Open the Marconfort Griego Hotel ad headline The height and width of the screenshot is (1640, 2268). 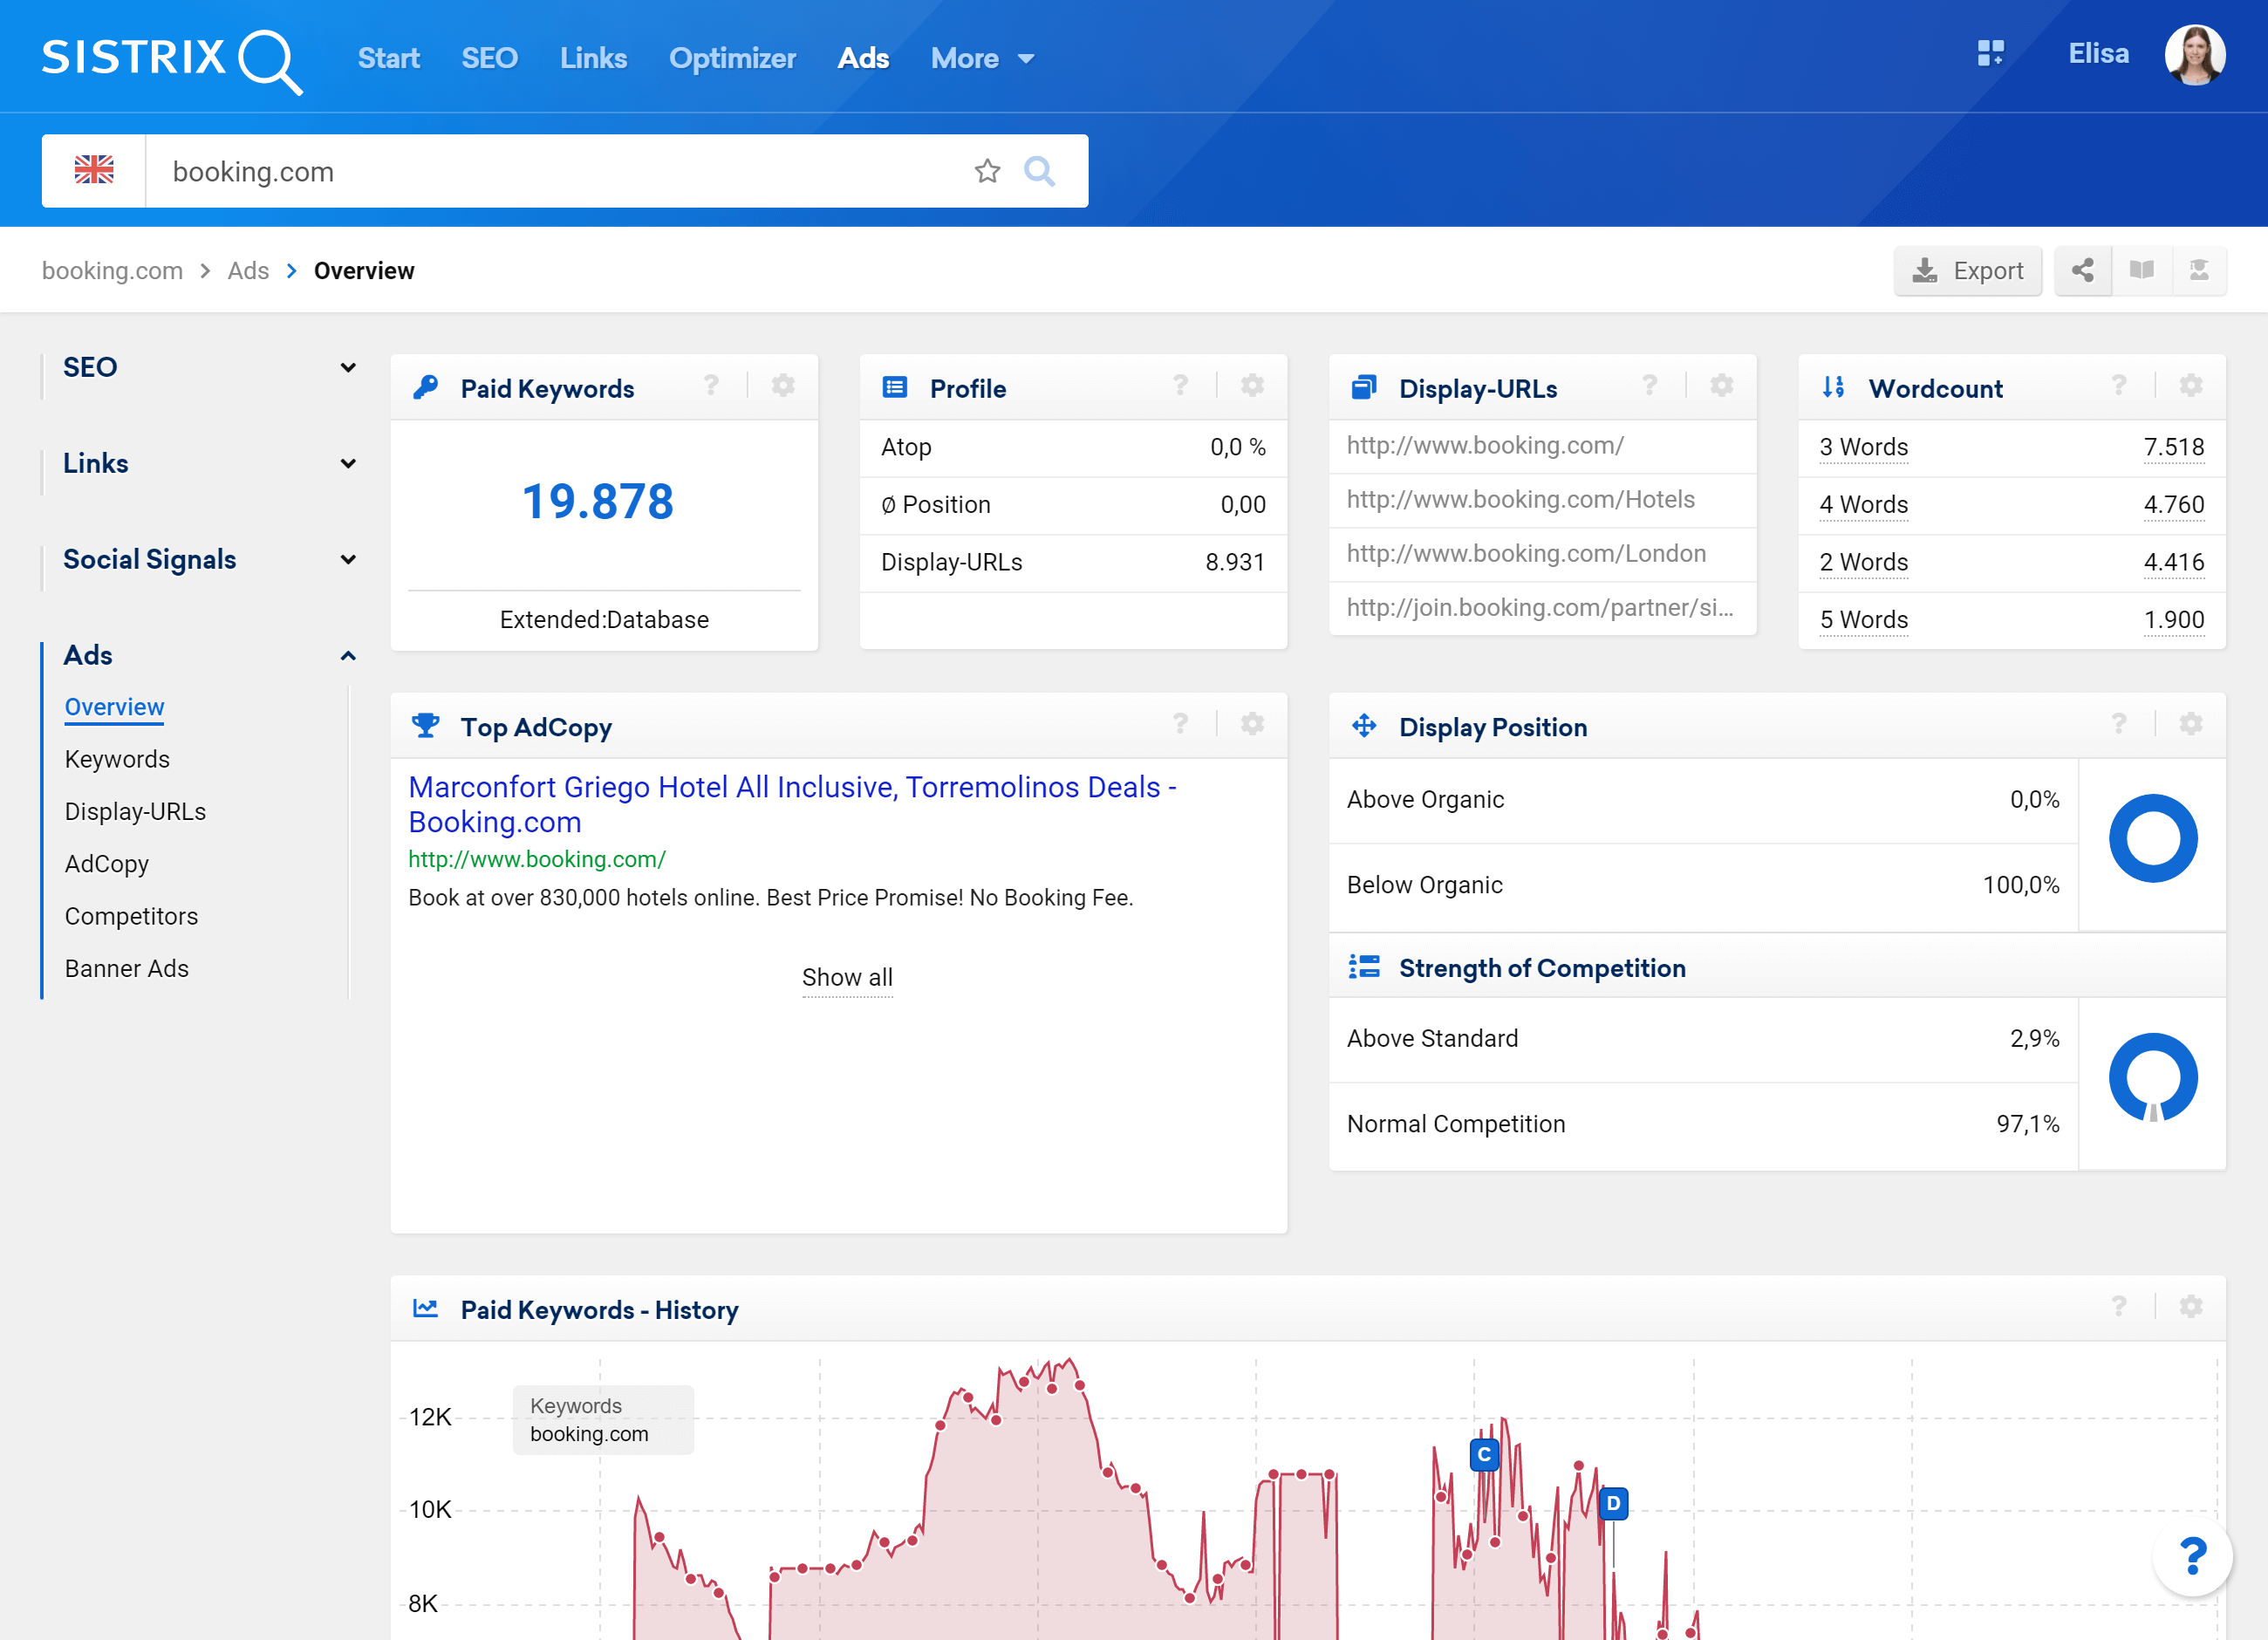coord(792,804)
